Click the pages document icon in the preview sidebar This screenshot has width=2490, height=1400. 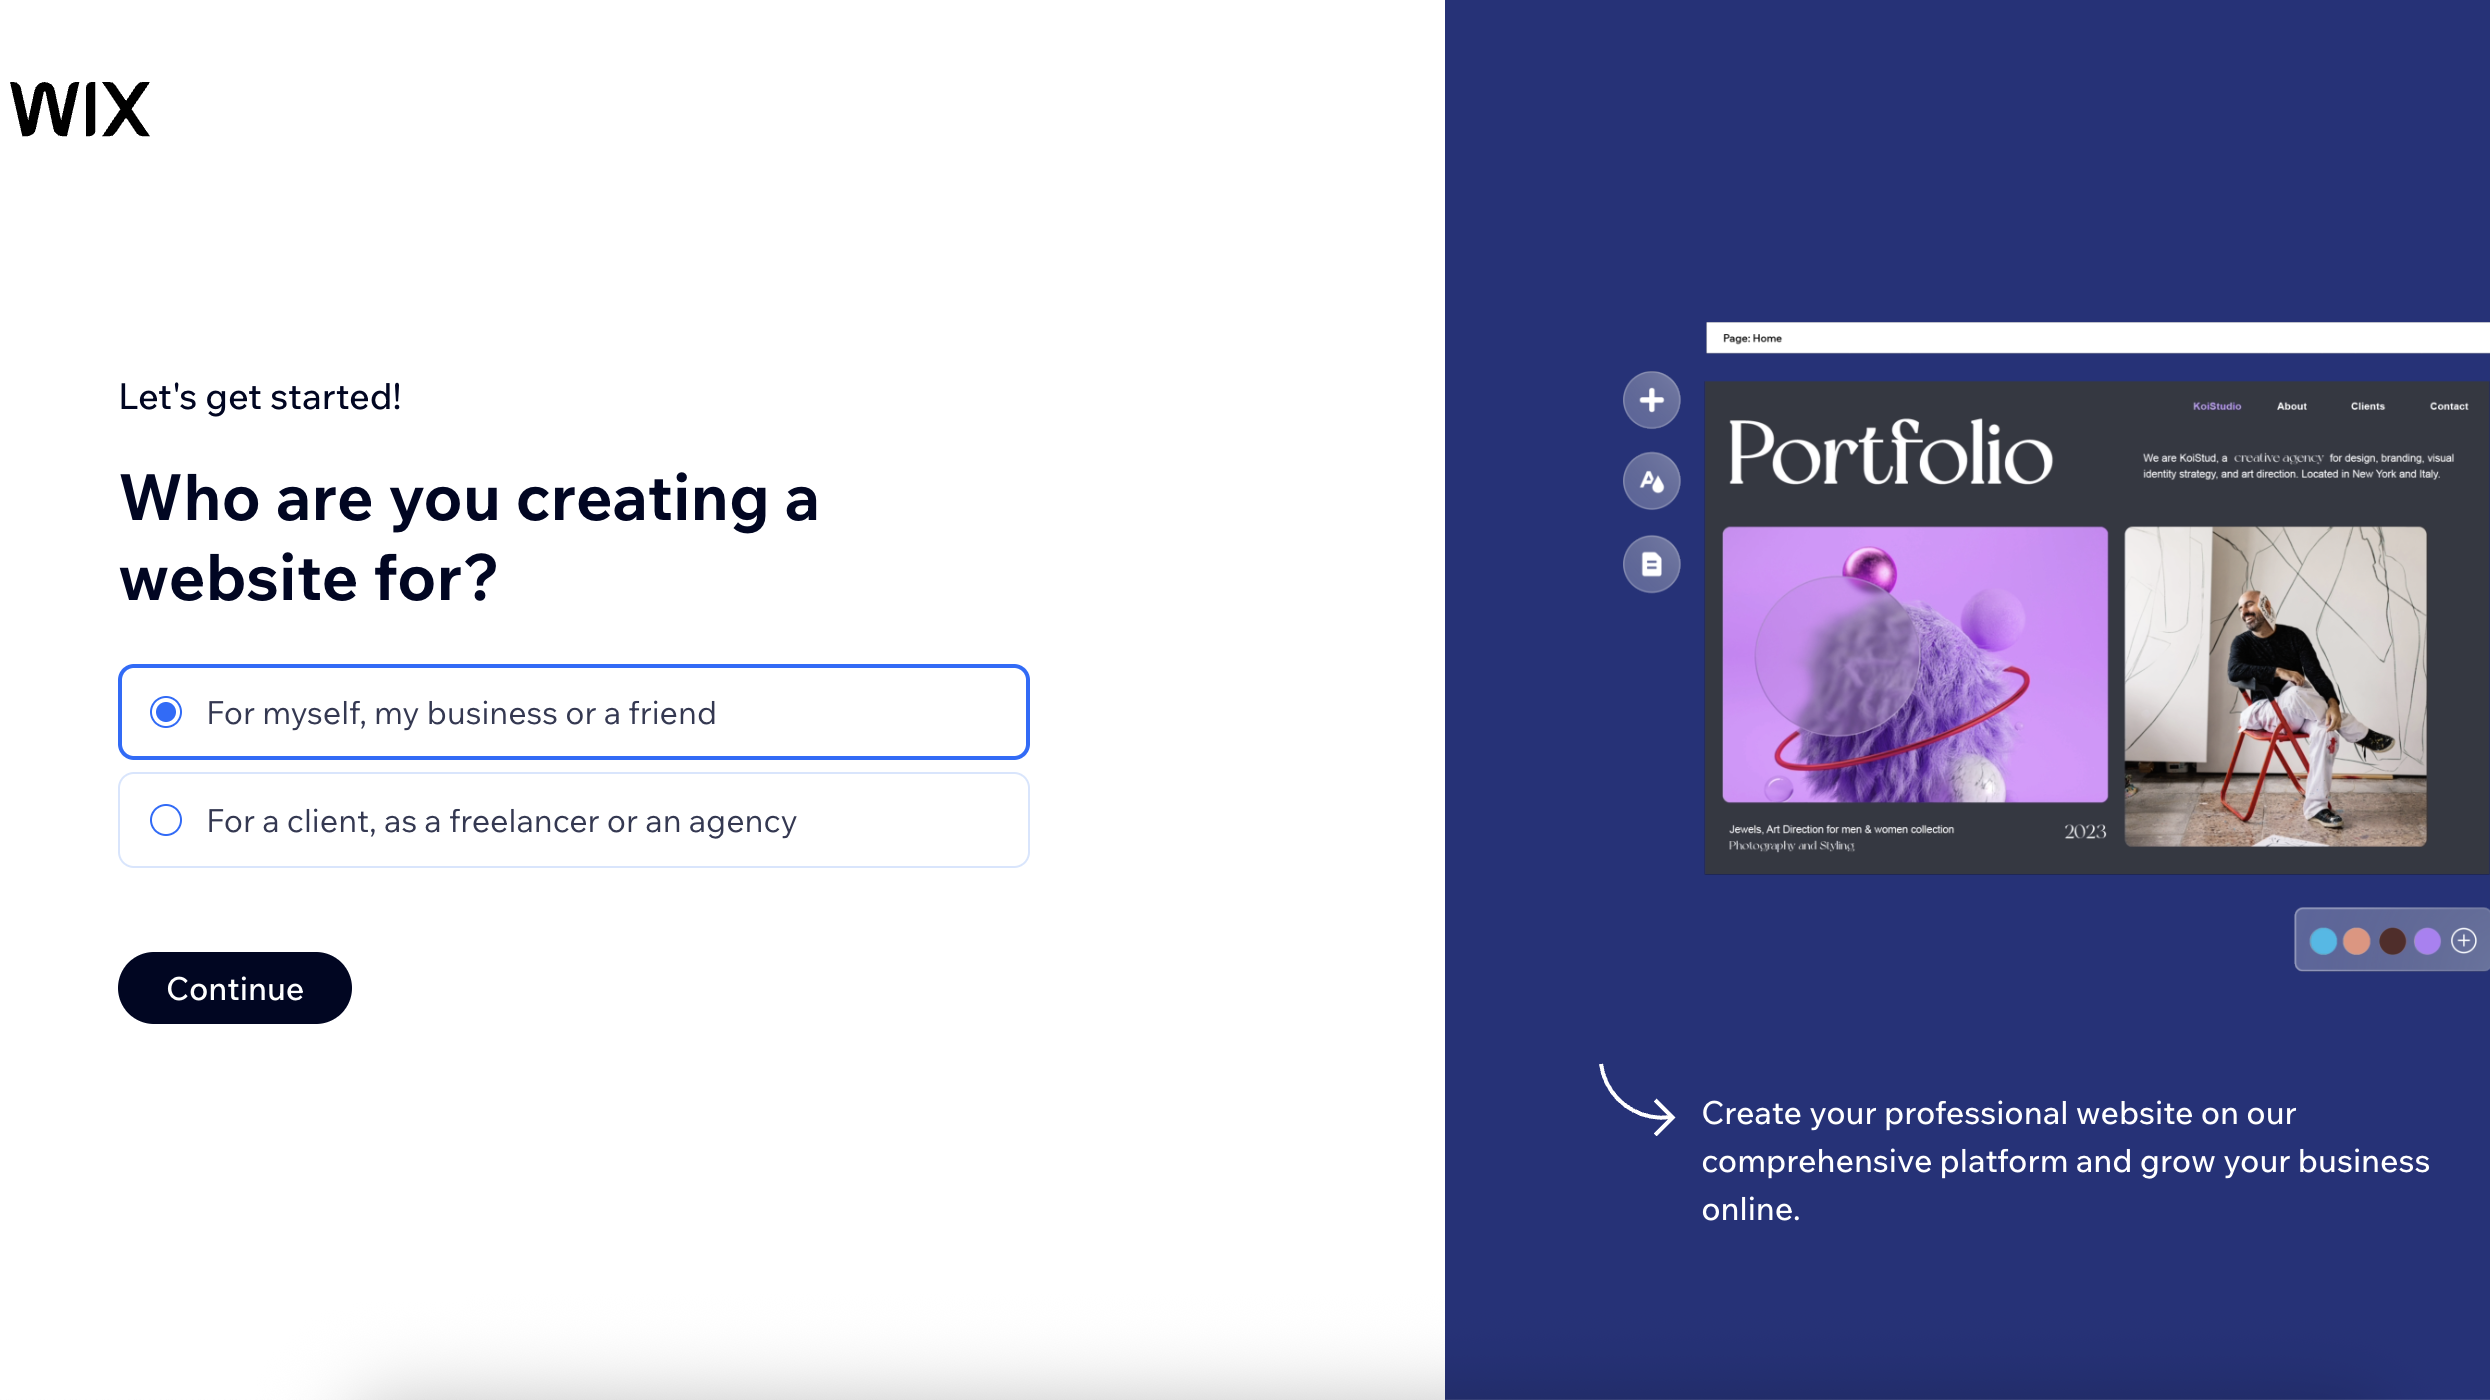click(1651, 564)
